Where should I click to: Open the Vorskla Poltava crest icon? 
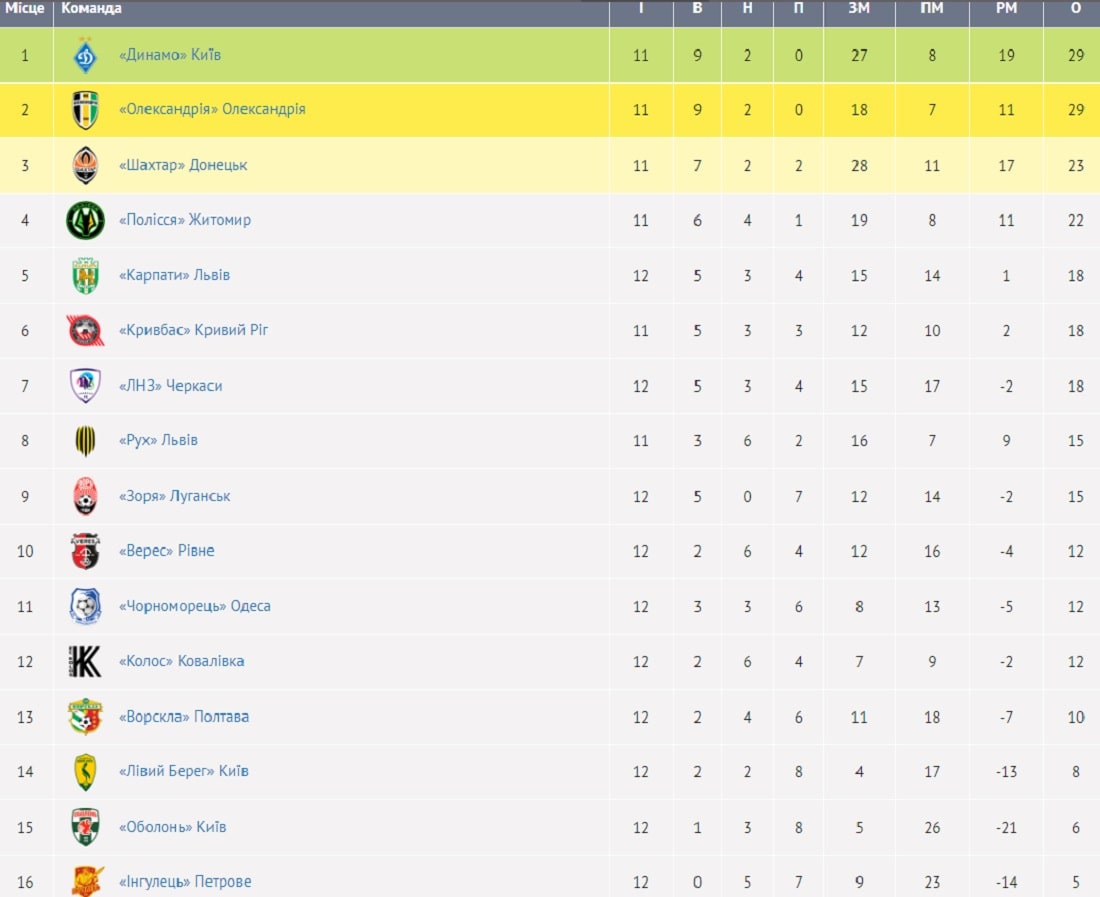86,716
